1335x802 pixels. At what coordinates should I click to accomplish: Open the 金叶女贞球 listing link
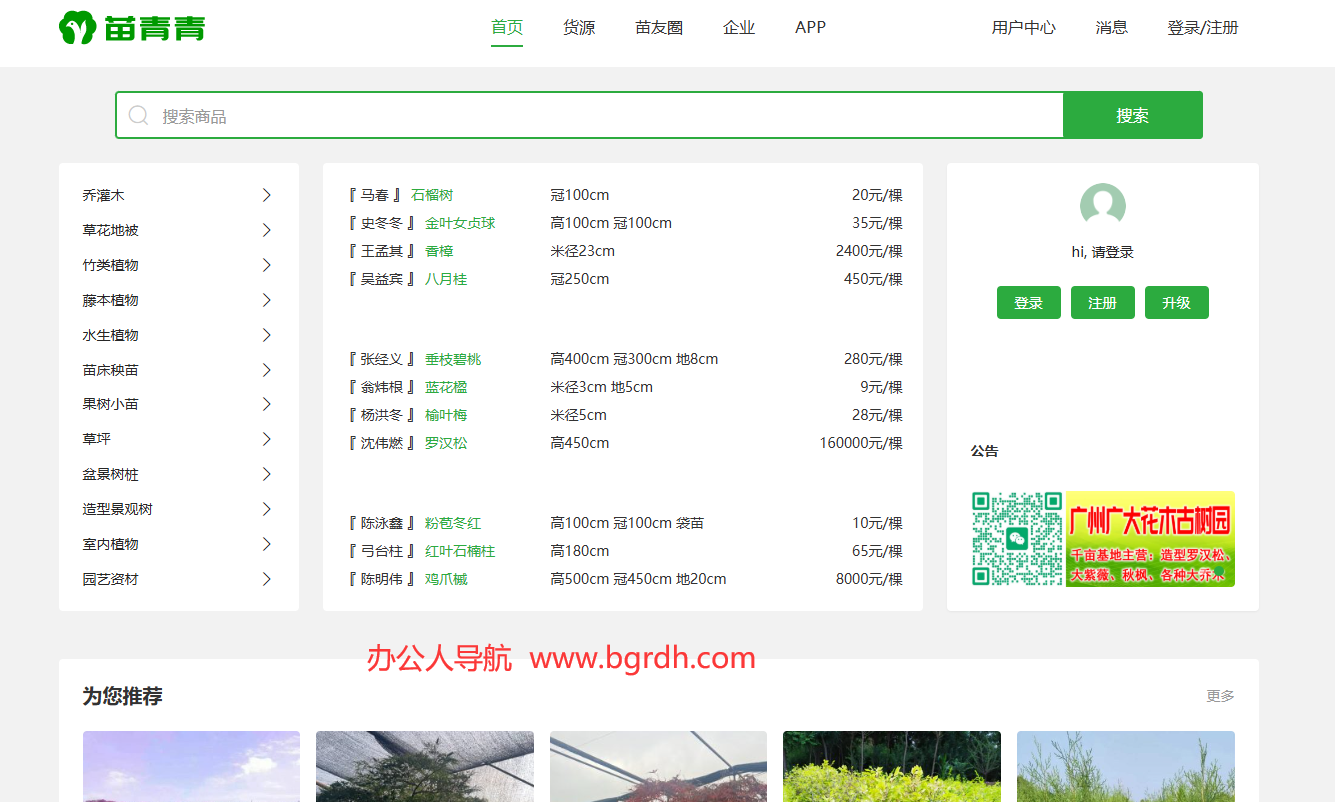[460, 223]
